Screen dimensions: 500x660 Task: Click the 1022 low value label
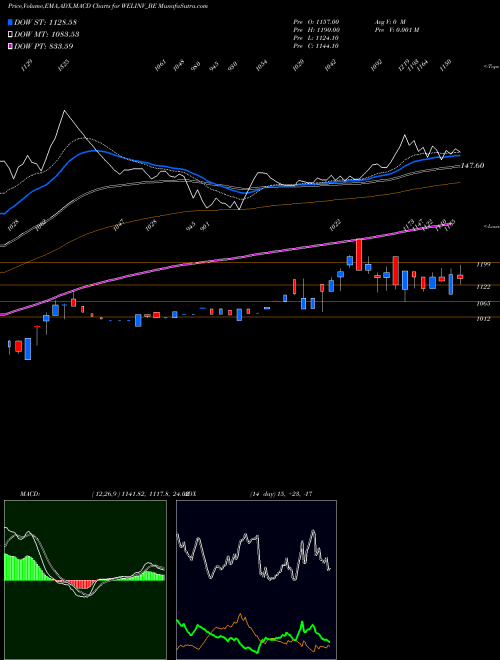coord(335,225)
